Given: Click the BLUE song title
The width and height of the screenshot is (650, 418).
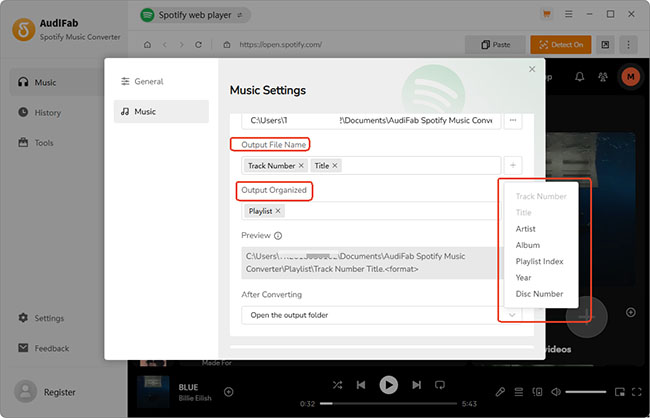Looking at the screenshot, I should (188, 387).
